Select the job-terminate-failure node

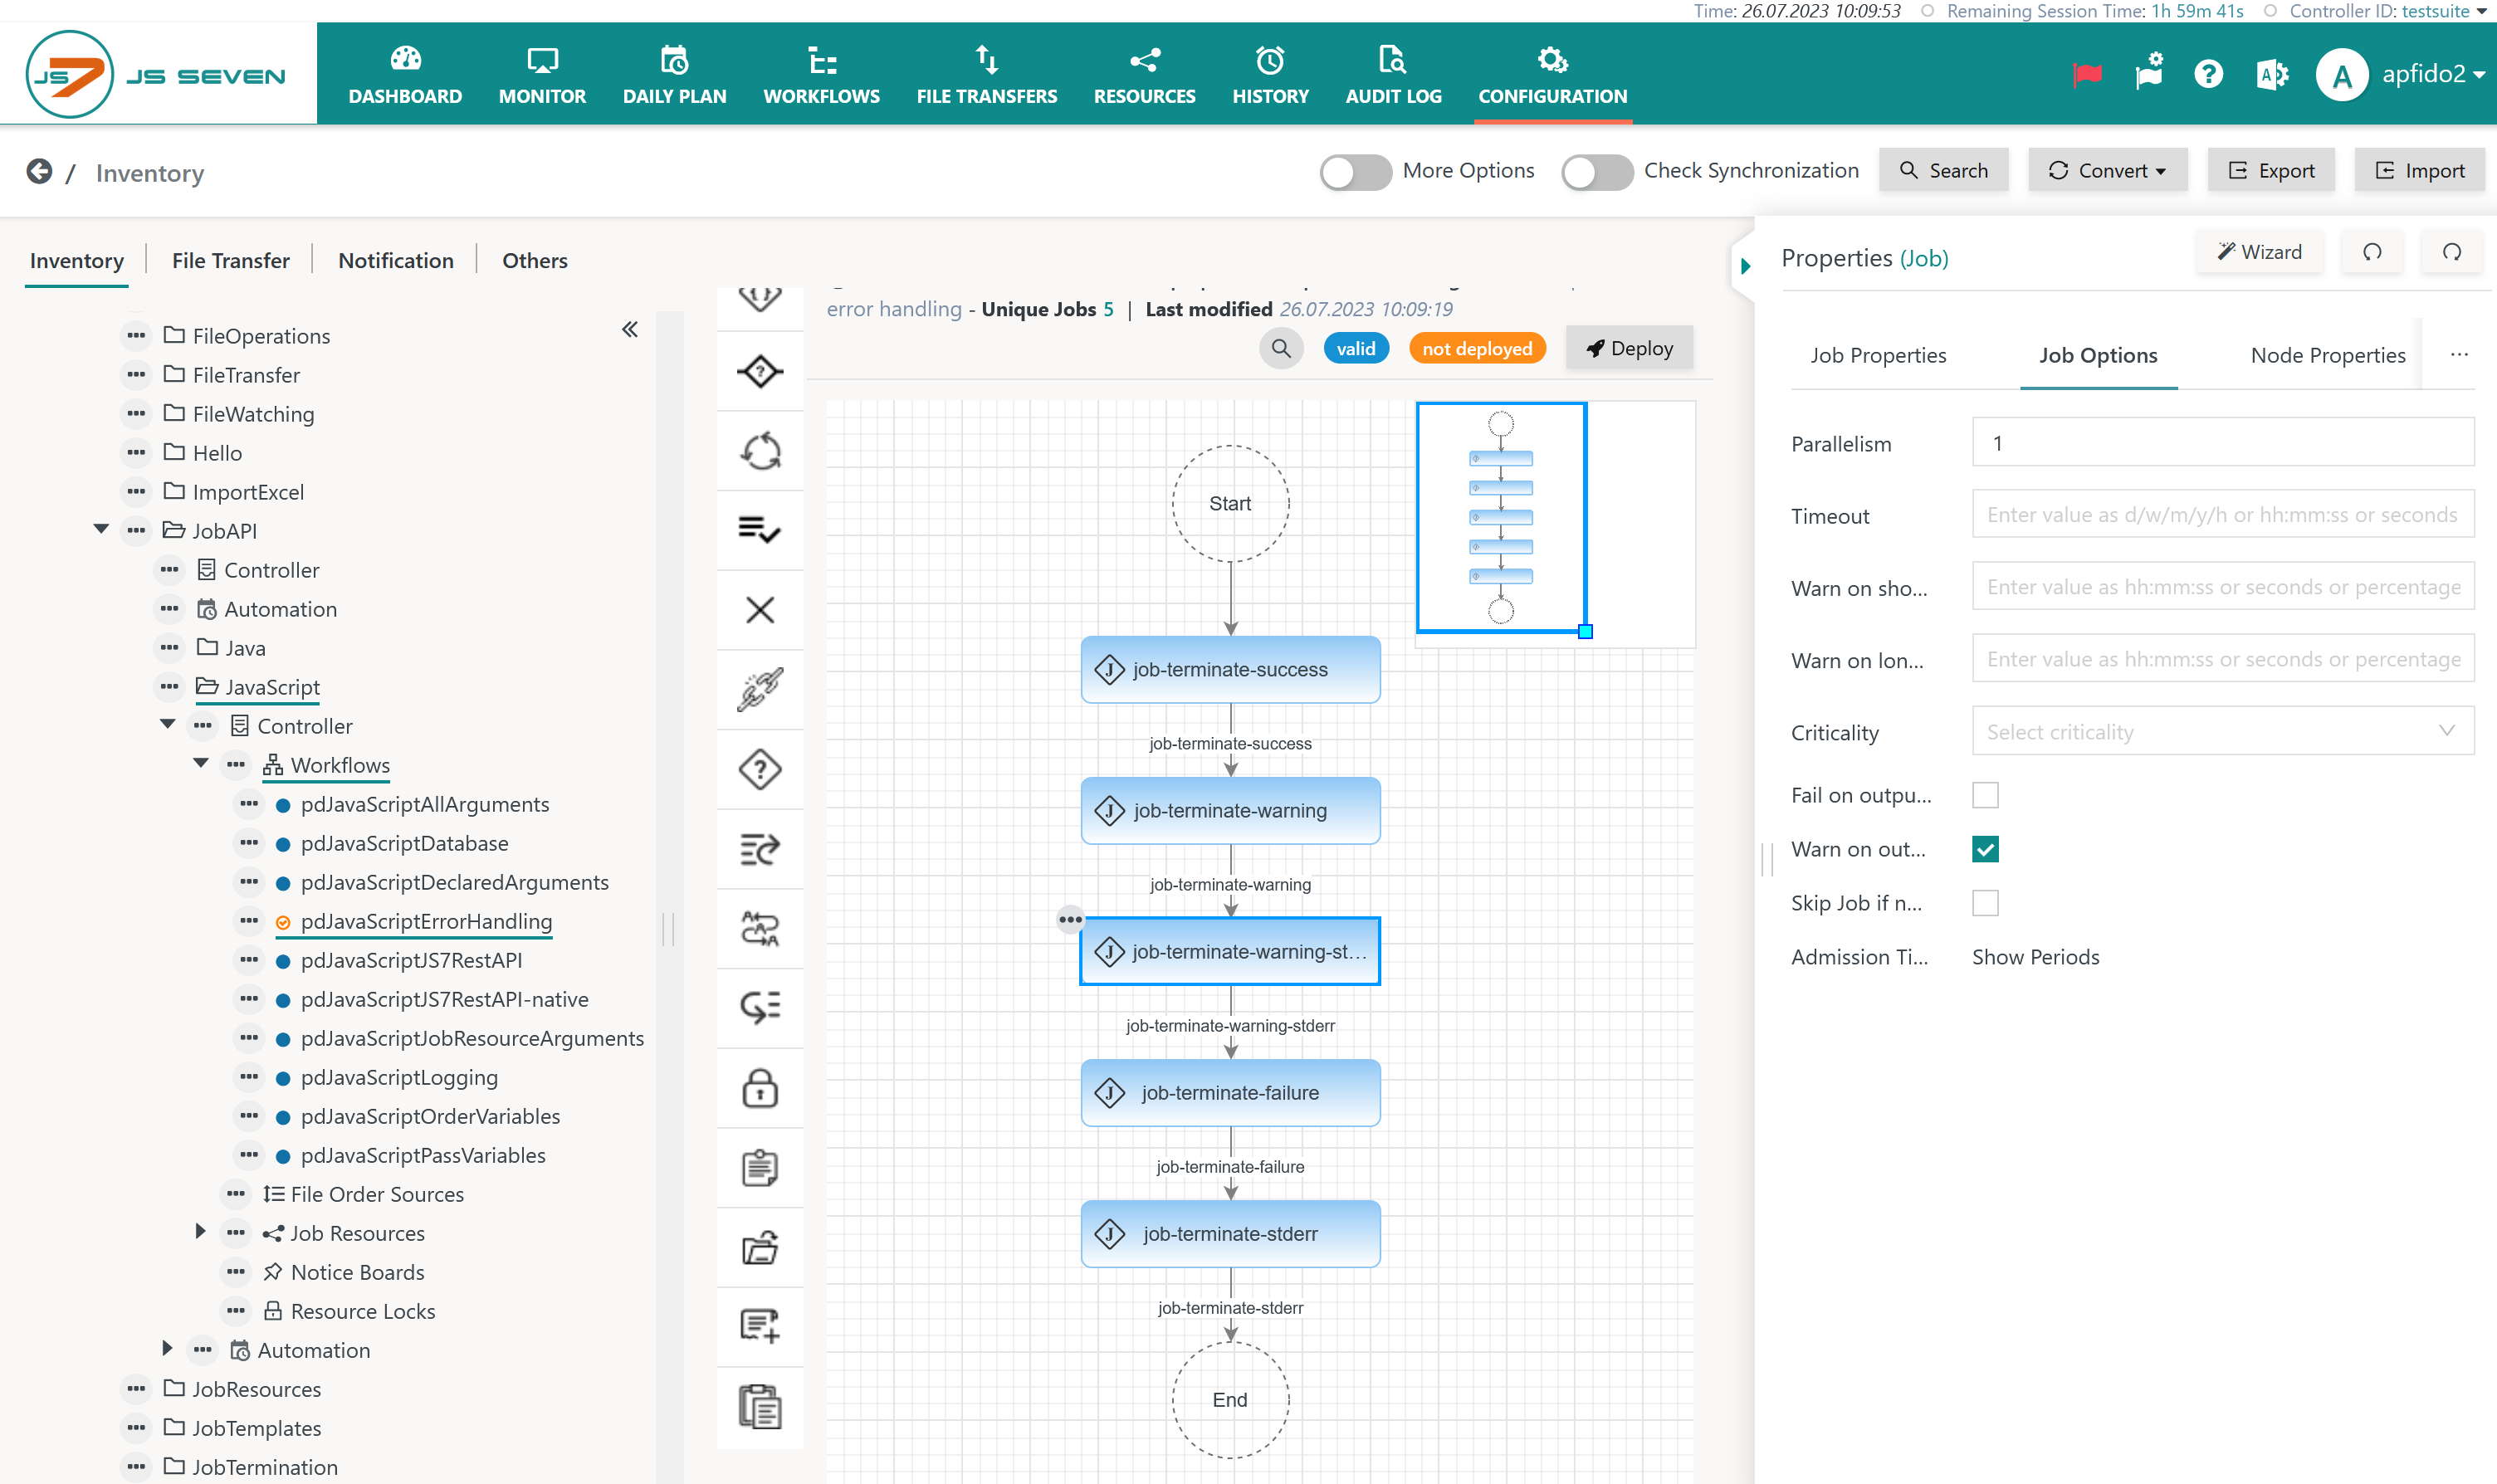pos(1230,1092)
